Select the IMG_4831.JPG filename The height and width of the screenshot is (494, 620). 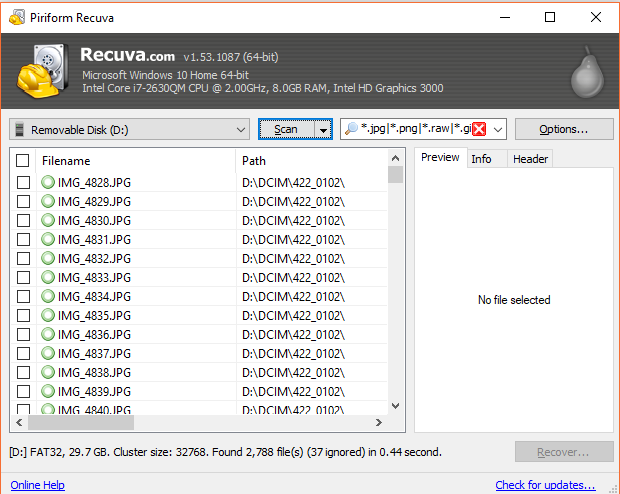click(94, 240)
